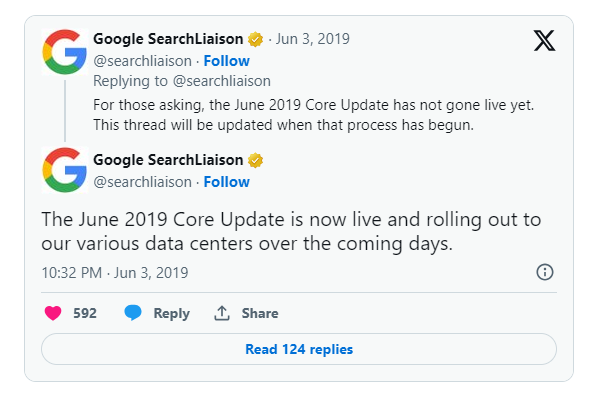The height and width of the screenshot is (401, 598).
Task: Open the X logo in tweet corner
Action: pyautogui.click(x=544, y=40)
